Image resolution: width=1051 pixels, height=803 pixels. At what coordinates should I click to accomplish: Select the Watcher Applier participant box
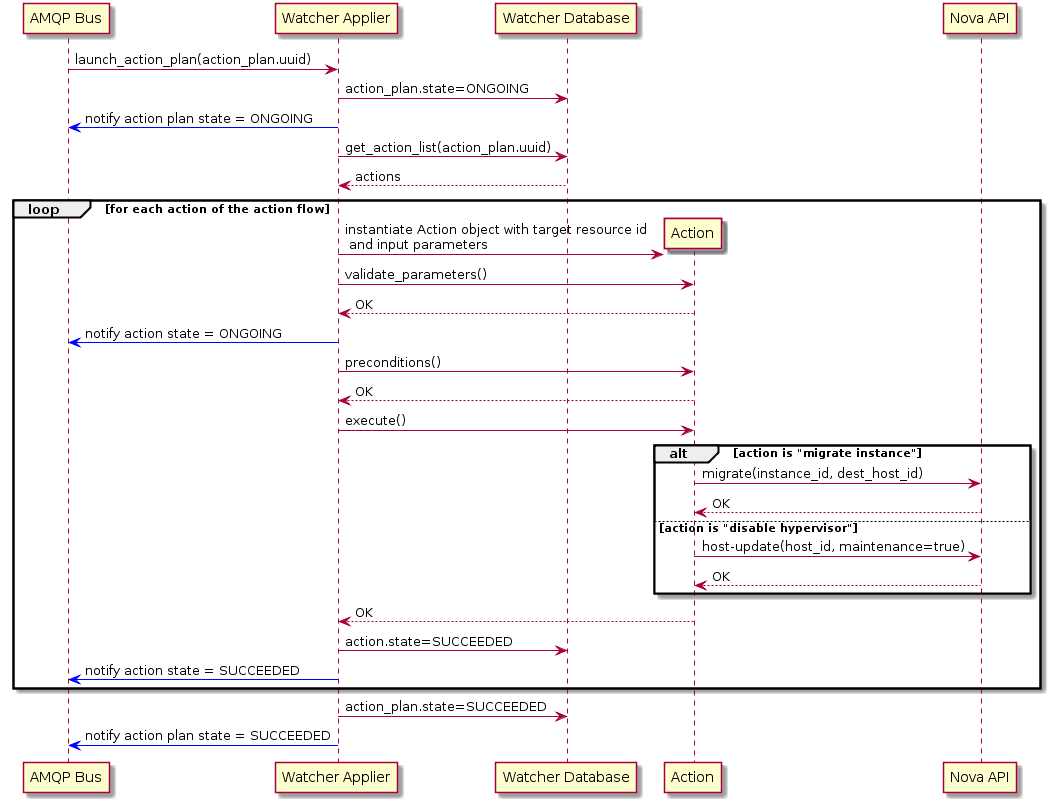336,18
